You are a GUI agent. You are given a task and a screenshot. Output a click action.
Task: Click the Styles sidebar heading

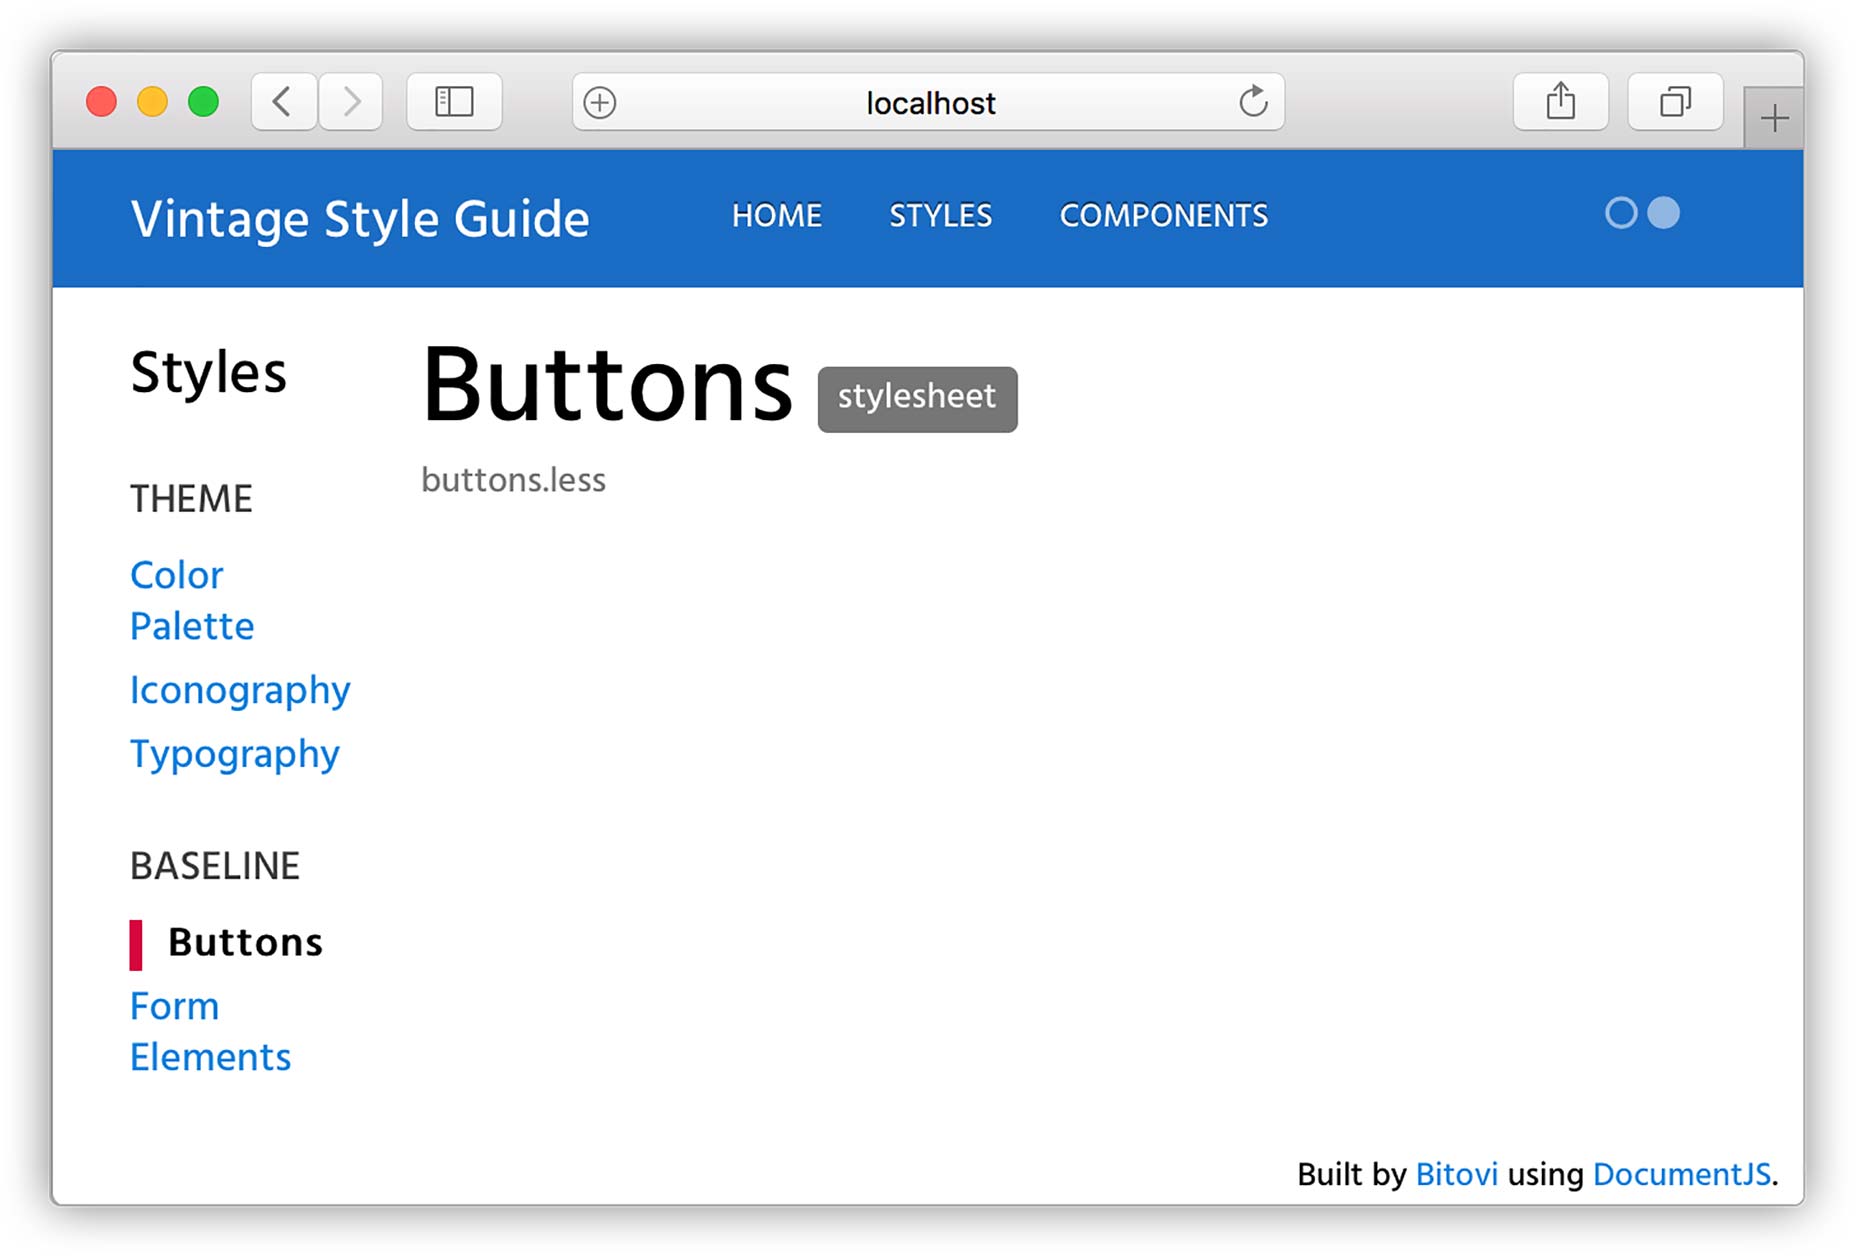pos(208,373)
